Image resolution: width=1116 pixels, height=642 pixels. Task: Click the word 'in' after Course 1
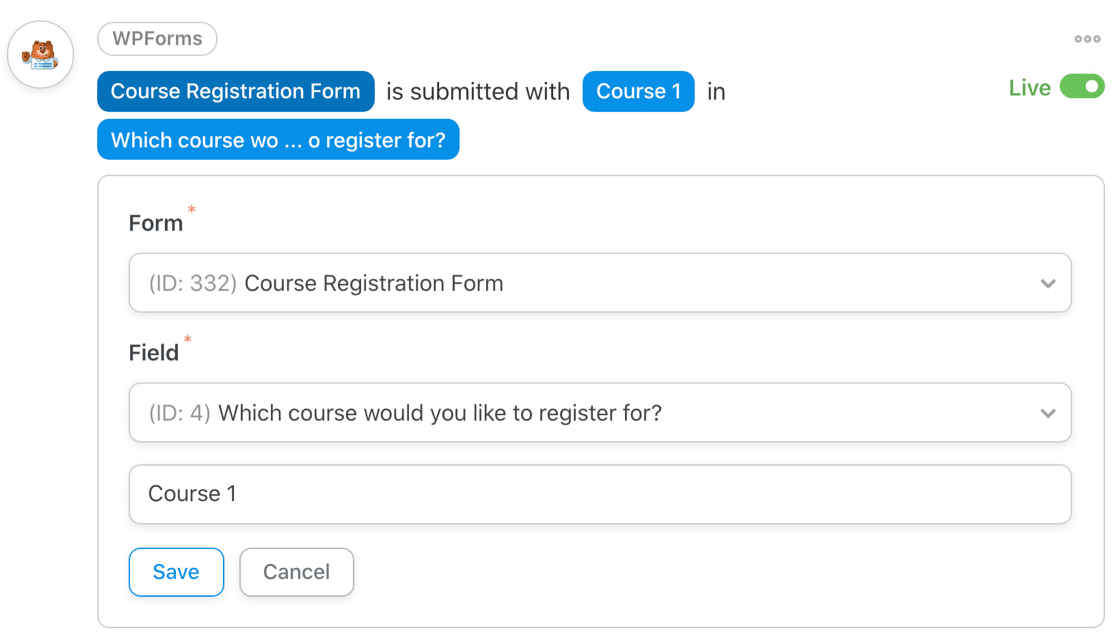point(716,92)
